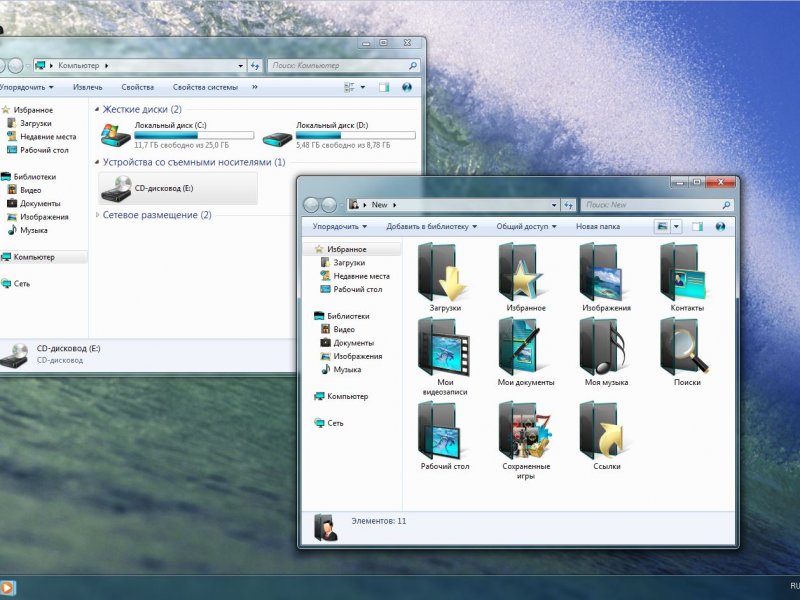Open the Контакты folder icon
Viewport: 800px width, 600px height.
coord(686,272)
